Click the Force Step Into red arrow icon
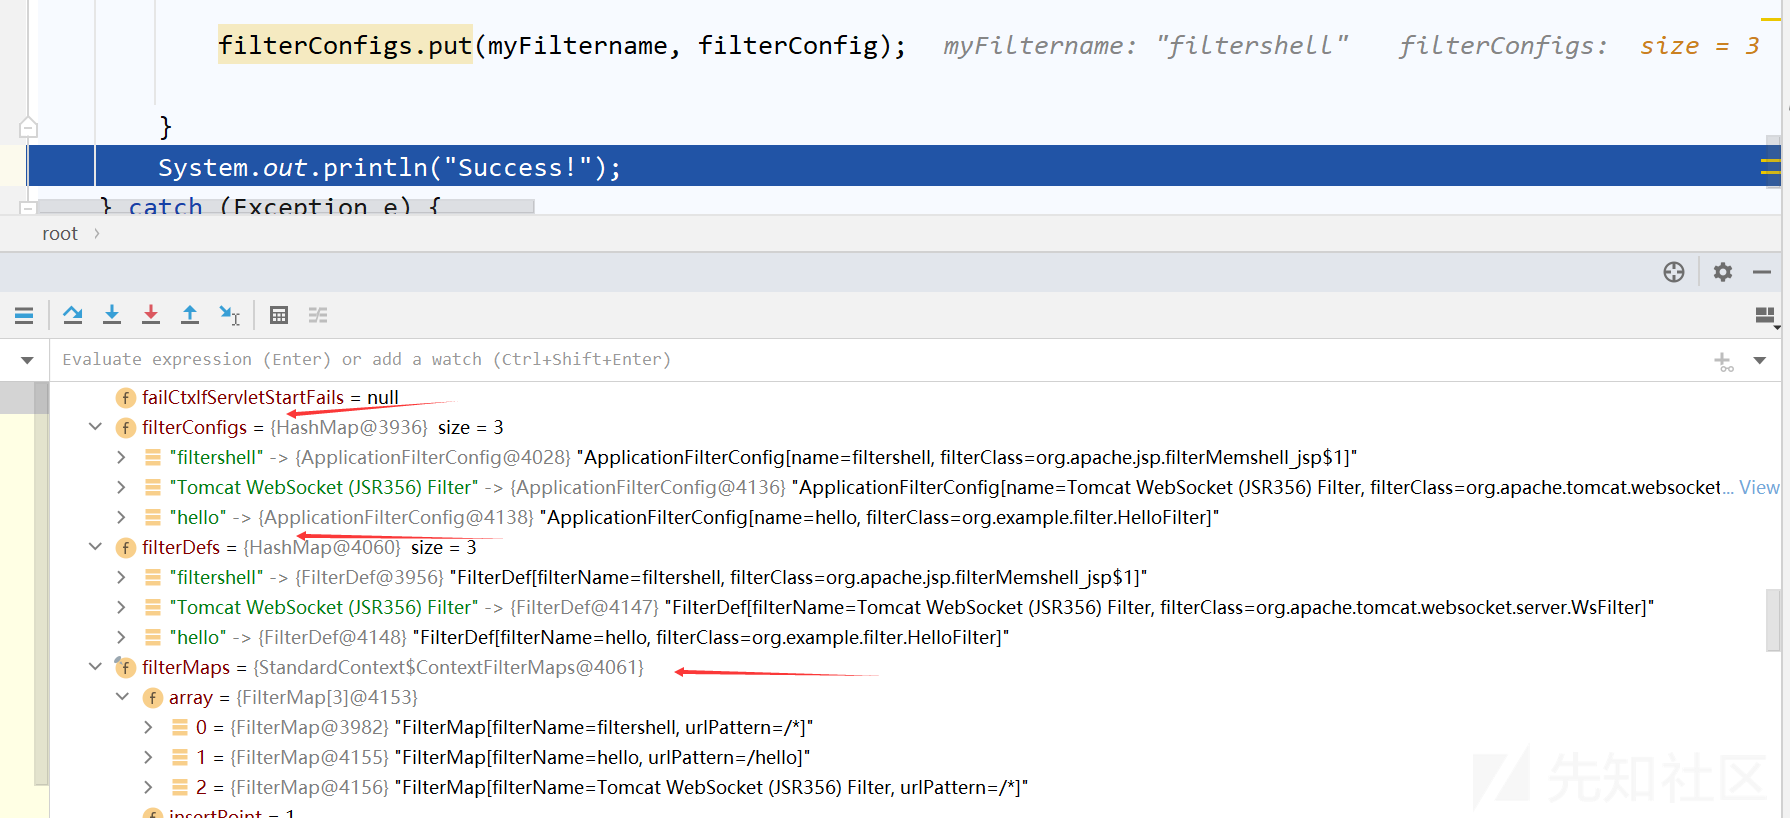Image resolution: width=1790 pixels, height=818 pixels. coord(151,316)
